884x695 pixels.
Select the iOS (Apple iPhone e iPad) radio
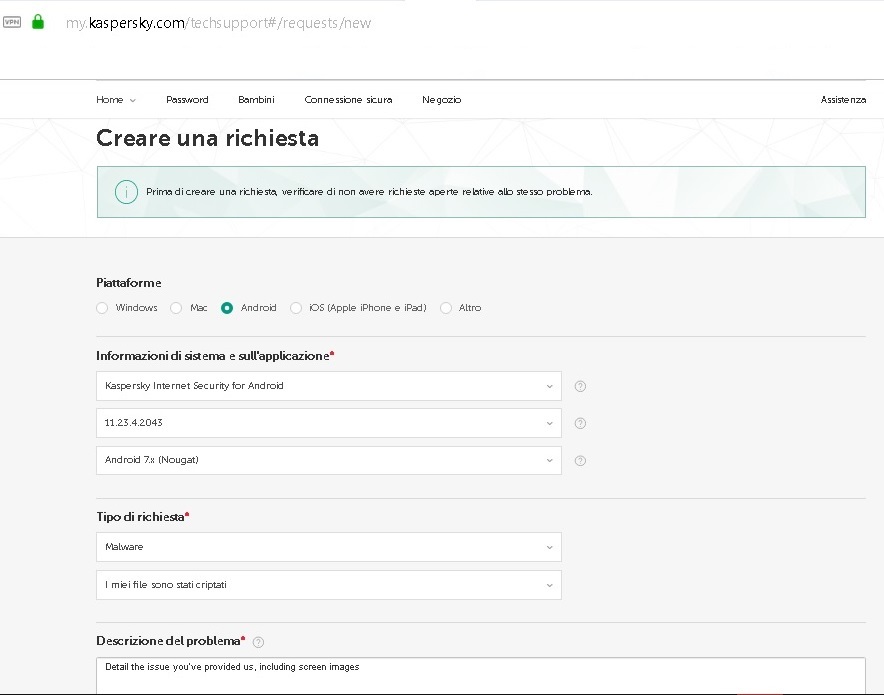click(x=296, y=308)
